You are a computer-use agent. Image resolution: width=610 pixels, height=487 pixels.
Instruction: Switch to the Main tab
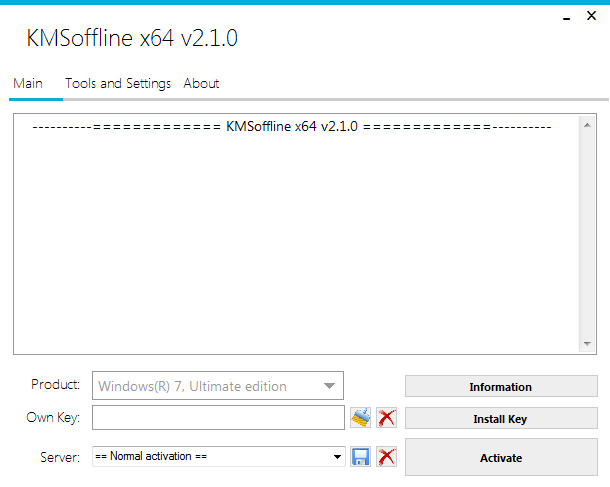(28, 84)
